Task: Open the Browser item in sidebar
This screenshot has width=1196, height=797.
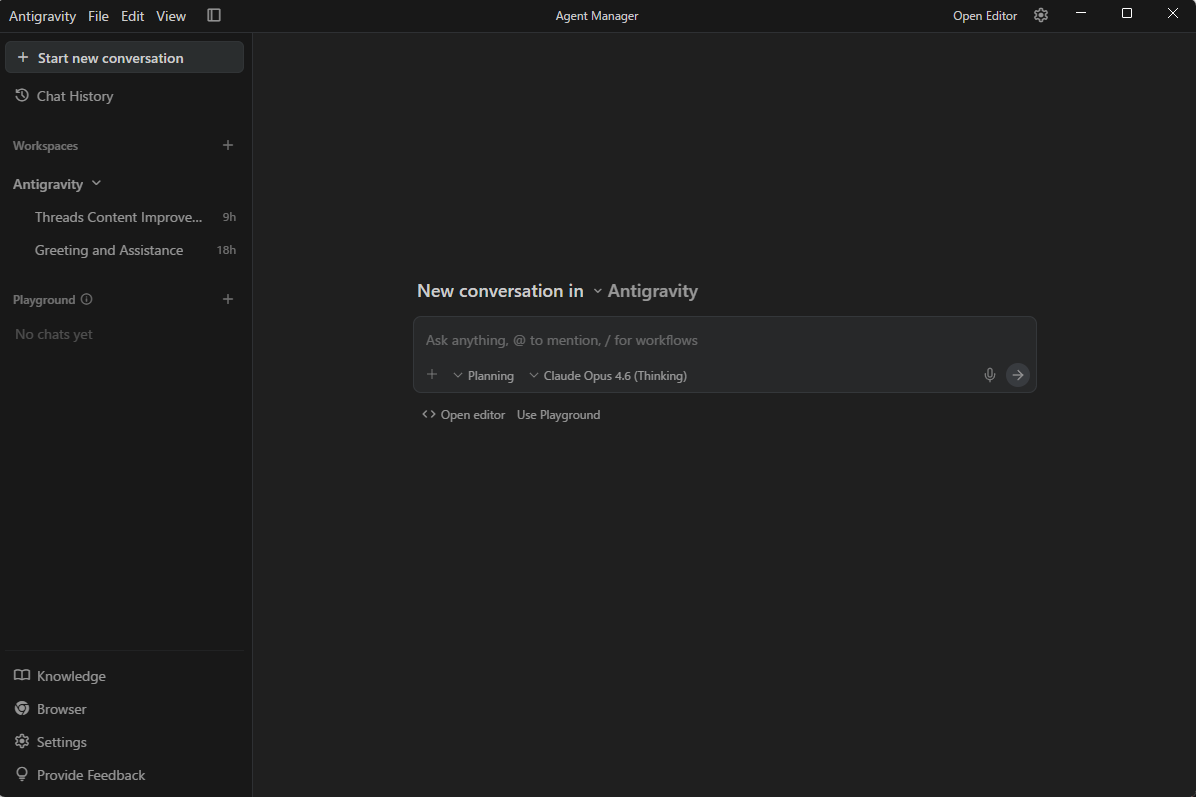Action: (61, 709)
